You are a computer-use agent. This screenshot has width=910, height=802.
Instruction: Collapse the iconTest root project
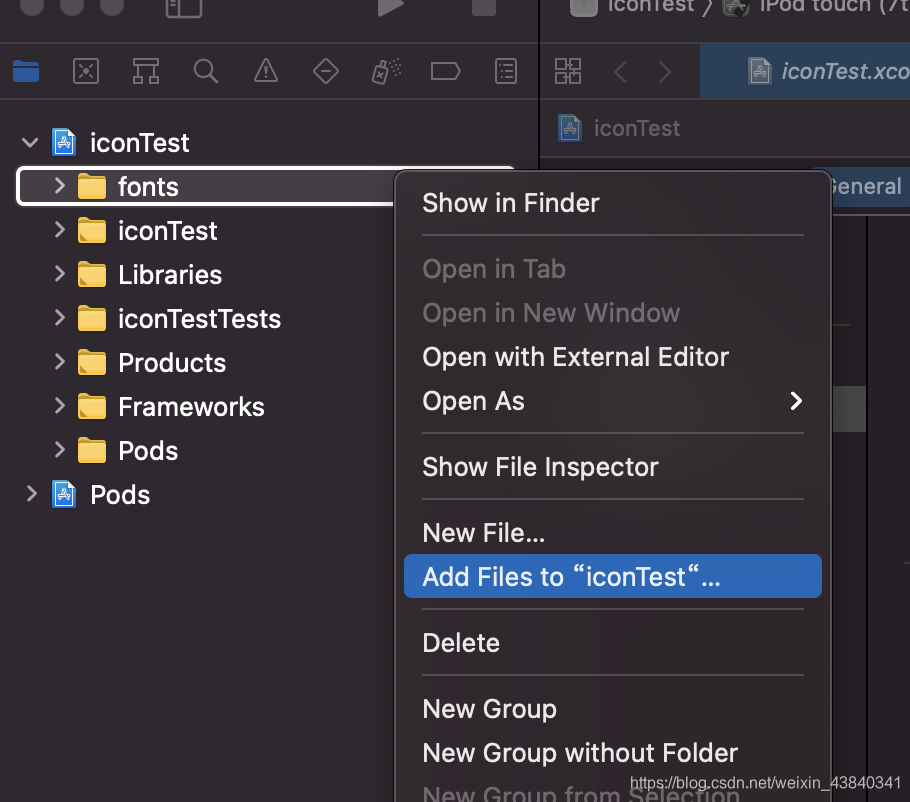[32, 143]
